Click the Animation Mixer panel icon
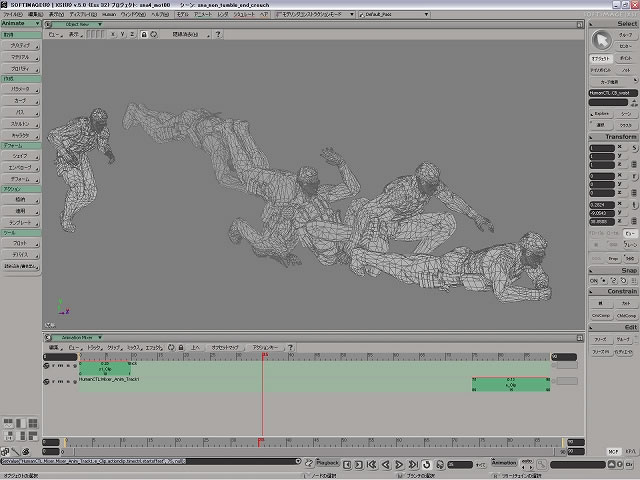 coord(50,338)
